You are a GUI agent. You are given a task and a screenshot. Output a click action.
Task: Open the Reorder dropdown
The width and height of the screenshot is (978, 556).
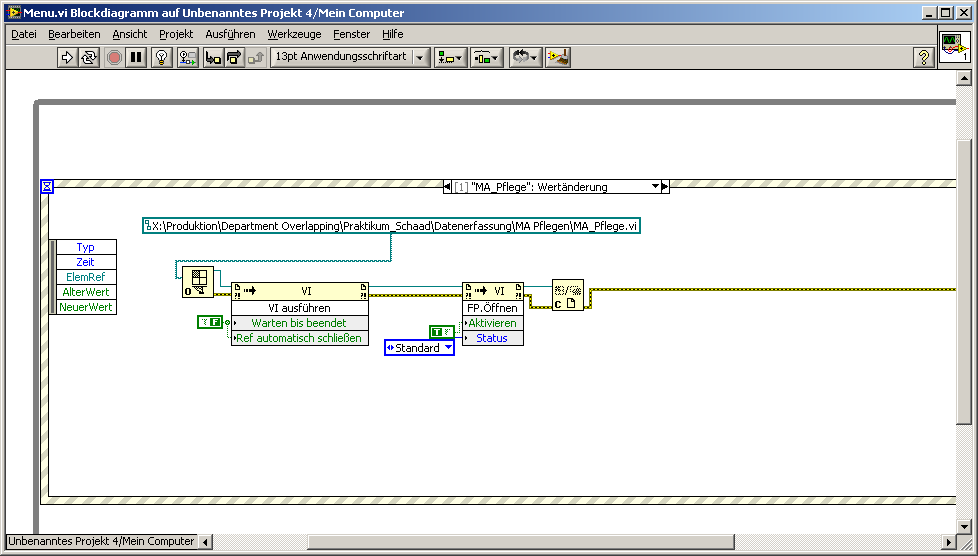[x=525, y=57]
